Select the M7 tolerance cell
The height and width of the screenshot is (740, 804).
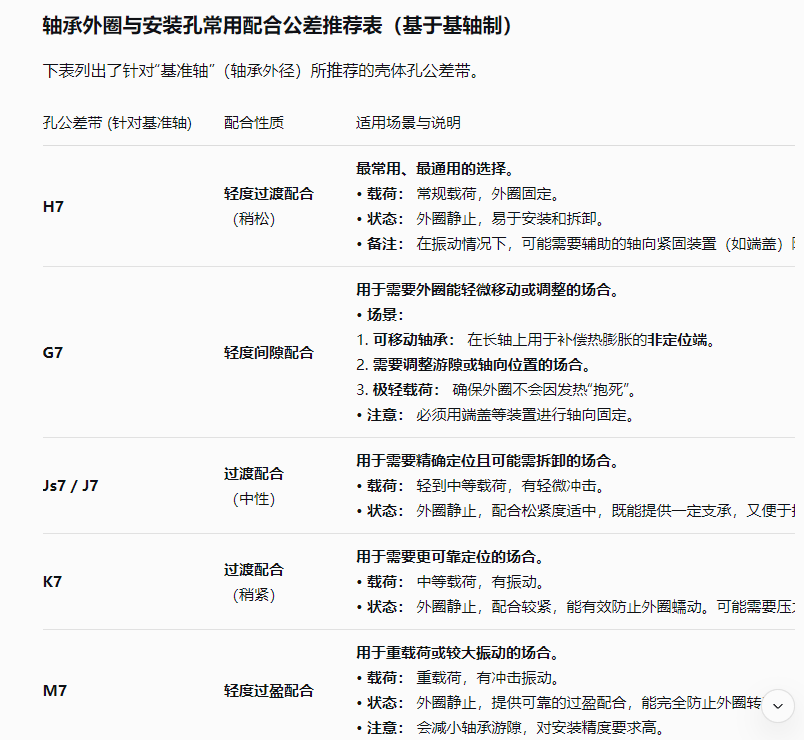[55, 690]
